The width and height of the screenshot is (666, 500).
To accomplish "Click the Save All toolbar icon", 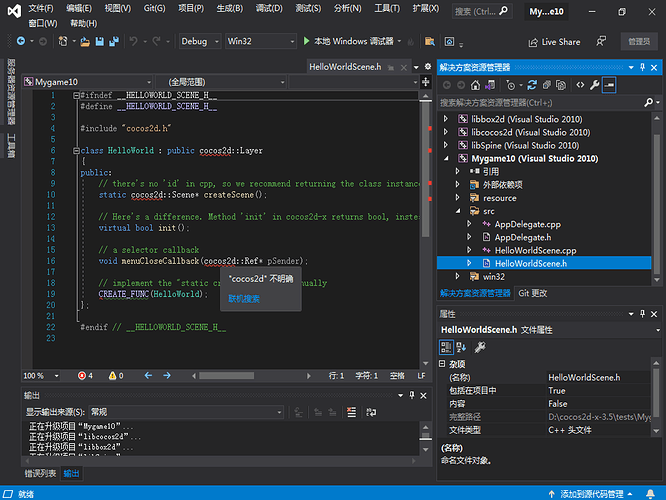I will 113,42.
